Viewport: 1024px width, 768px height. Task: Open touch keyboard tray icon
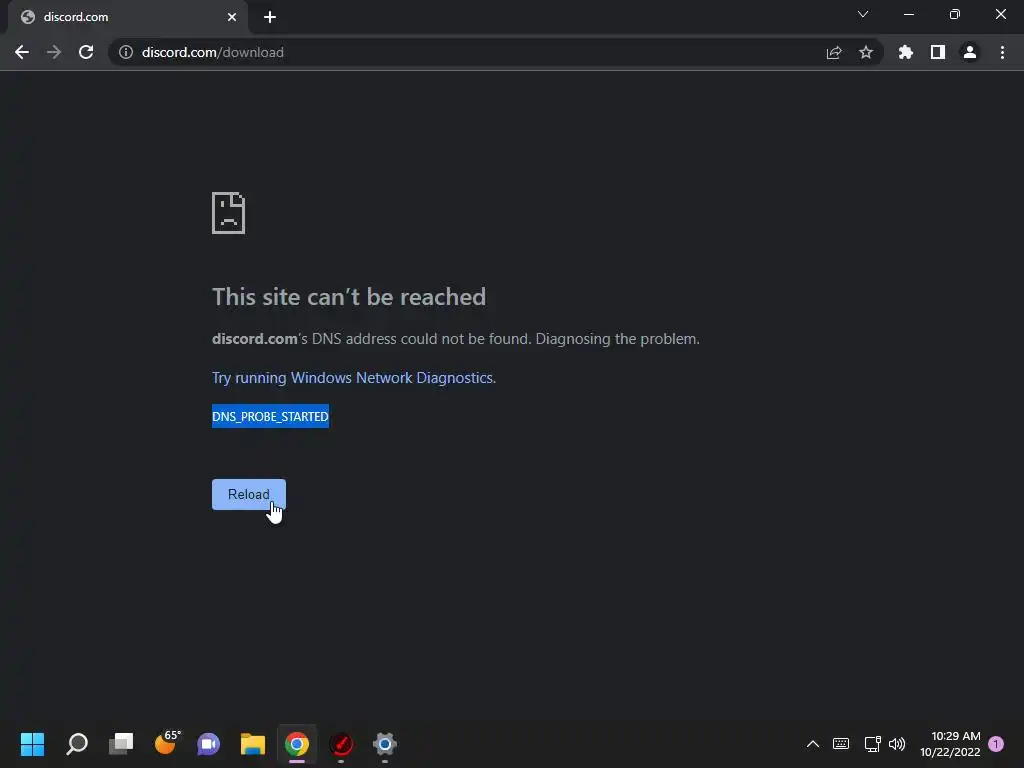click(x=841, y=744)
